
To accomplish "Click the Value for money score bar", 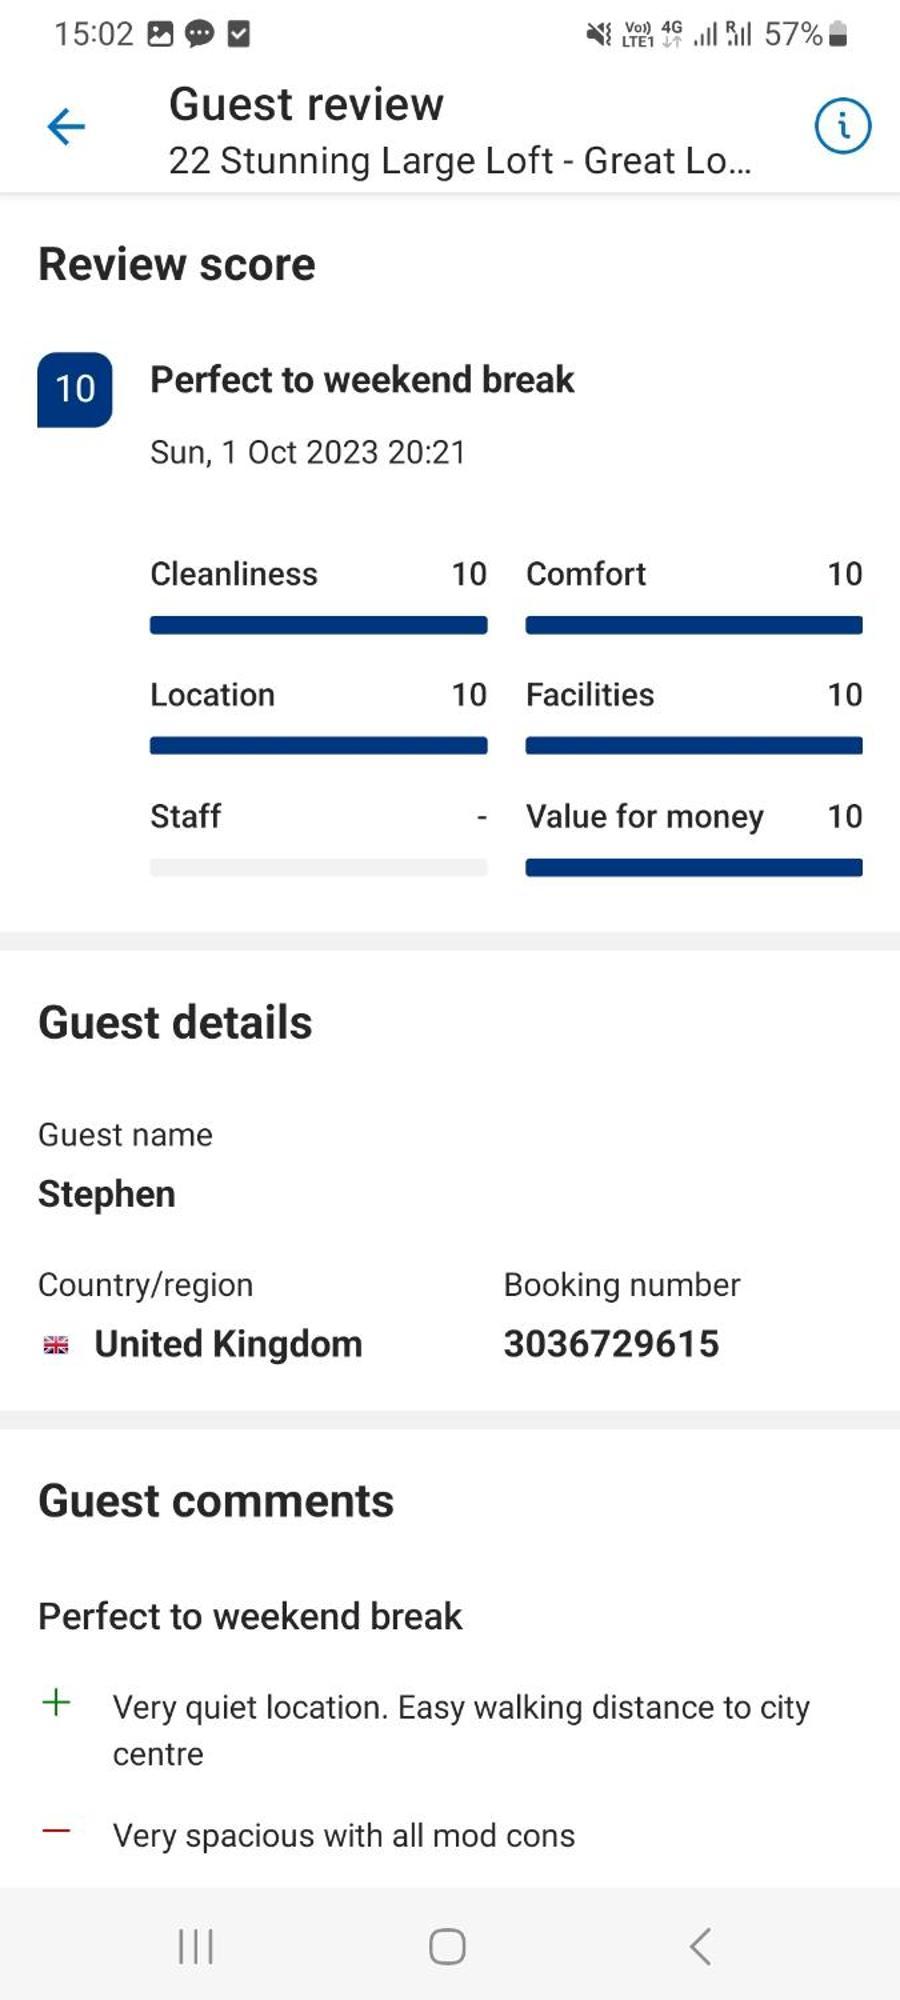I will (694, 867).
